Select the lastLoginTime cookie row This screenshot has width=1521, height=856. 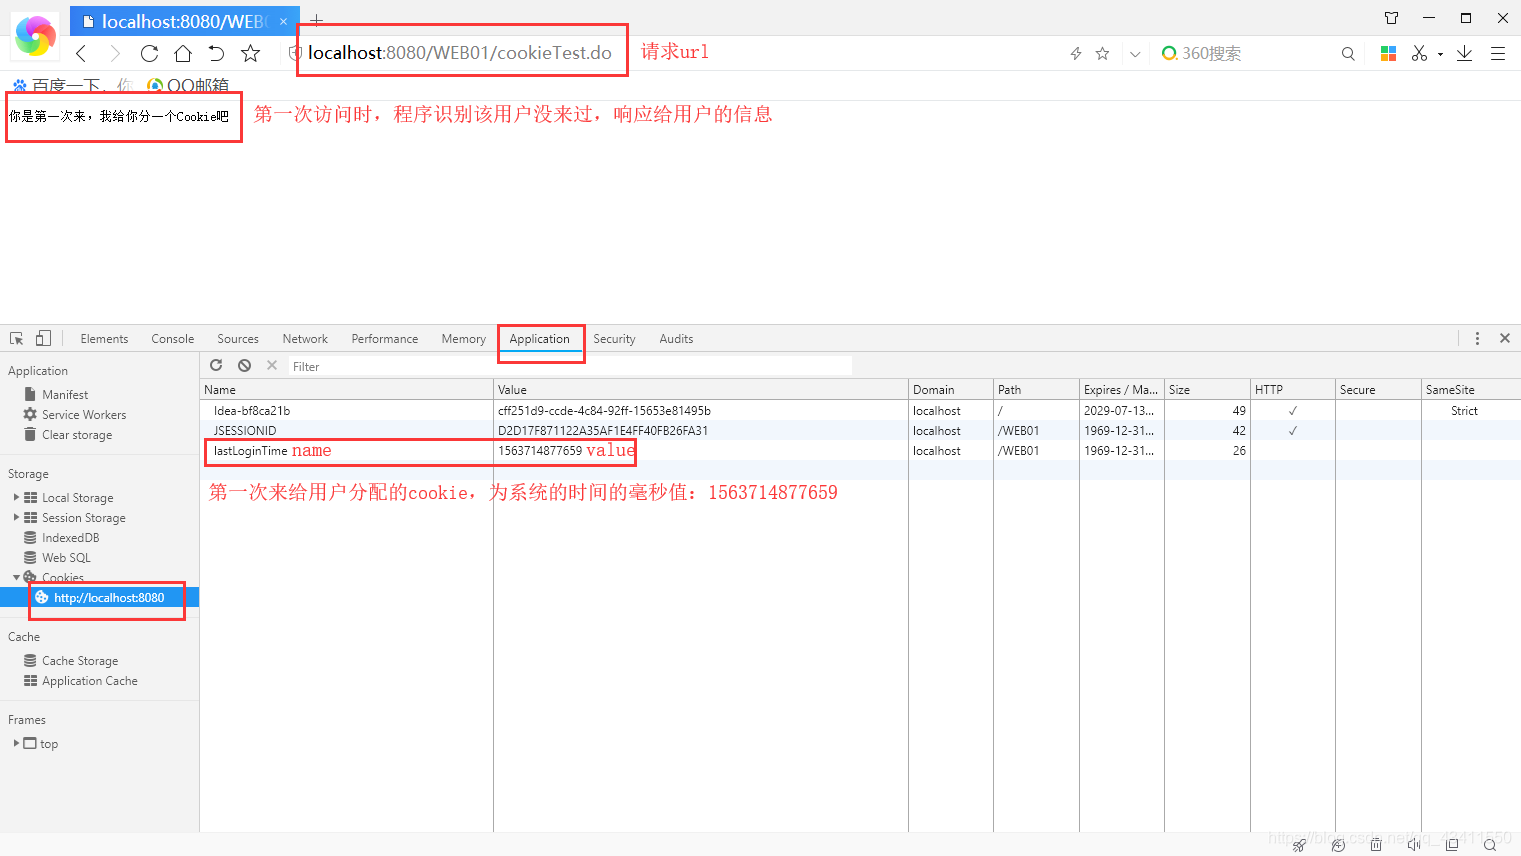point(860,451)
